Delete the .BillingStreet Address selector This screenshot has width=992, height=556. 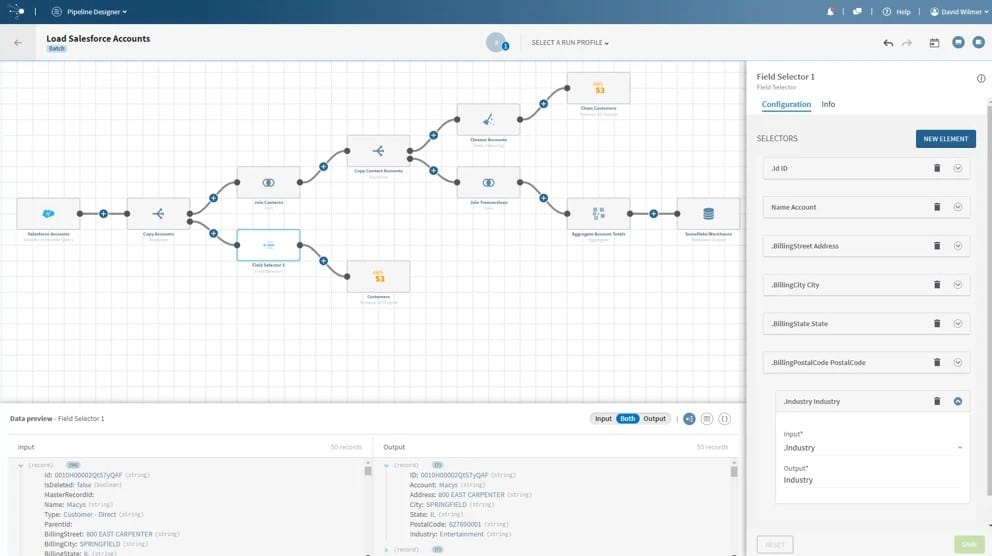tap(937, 245)
